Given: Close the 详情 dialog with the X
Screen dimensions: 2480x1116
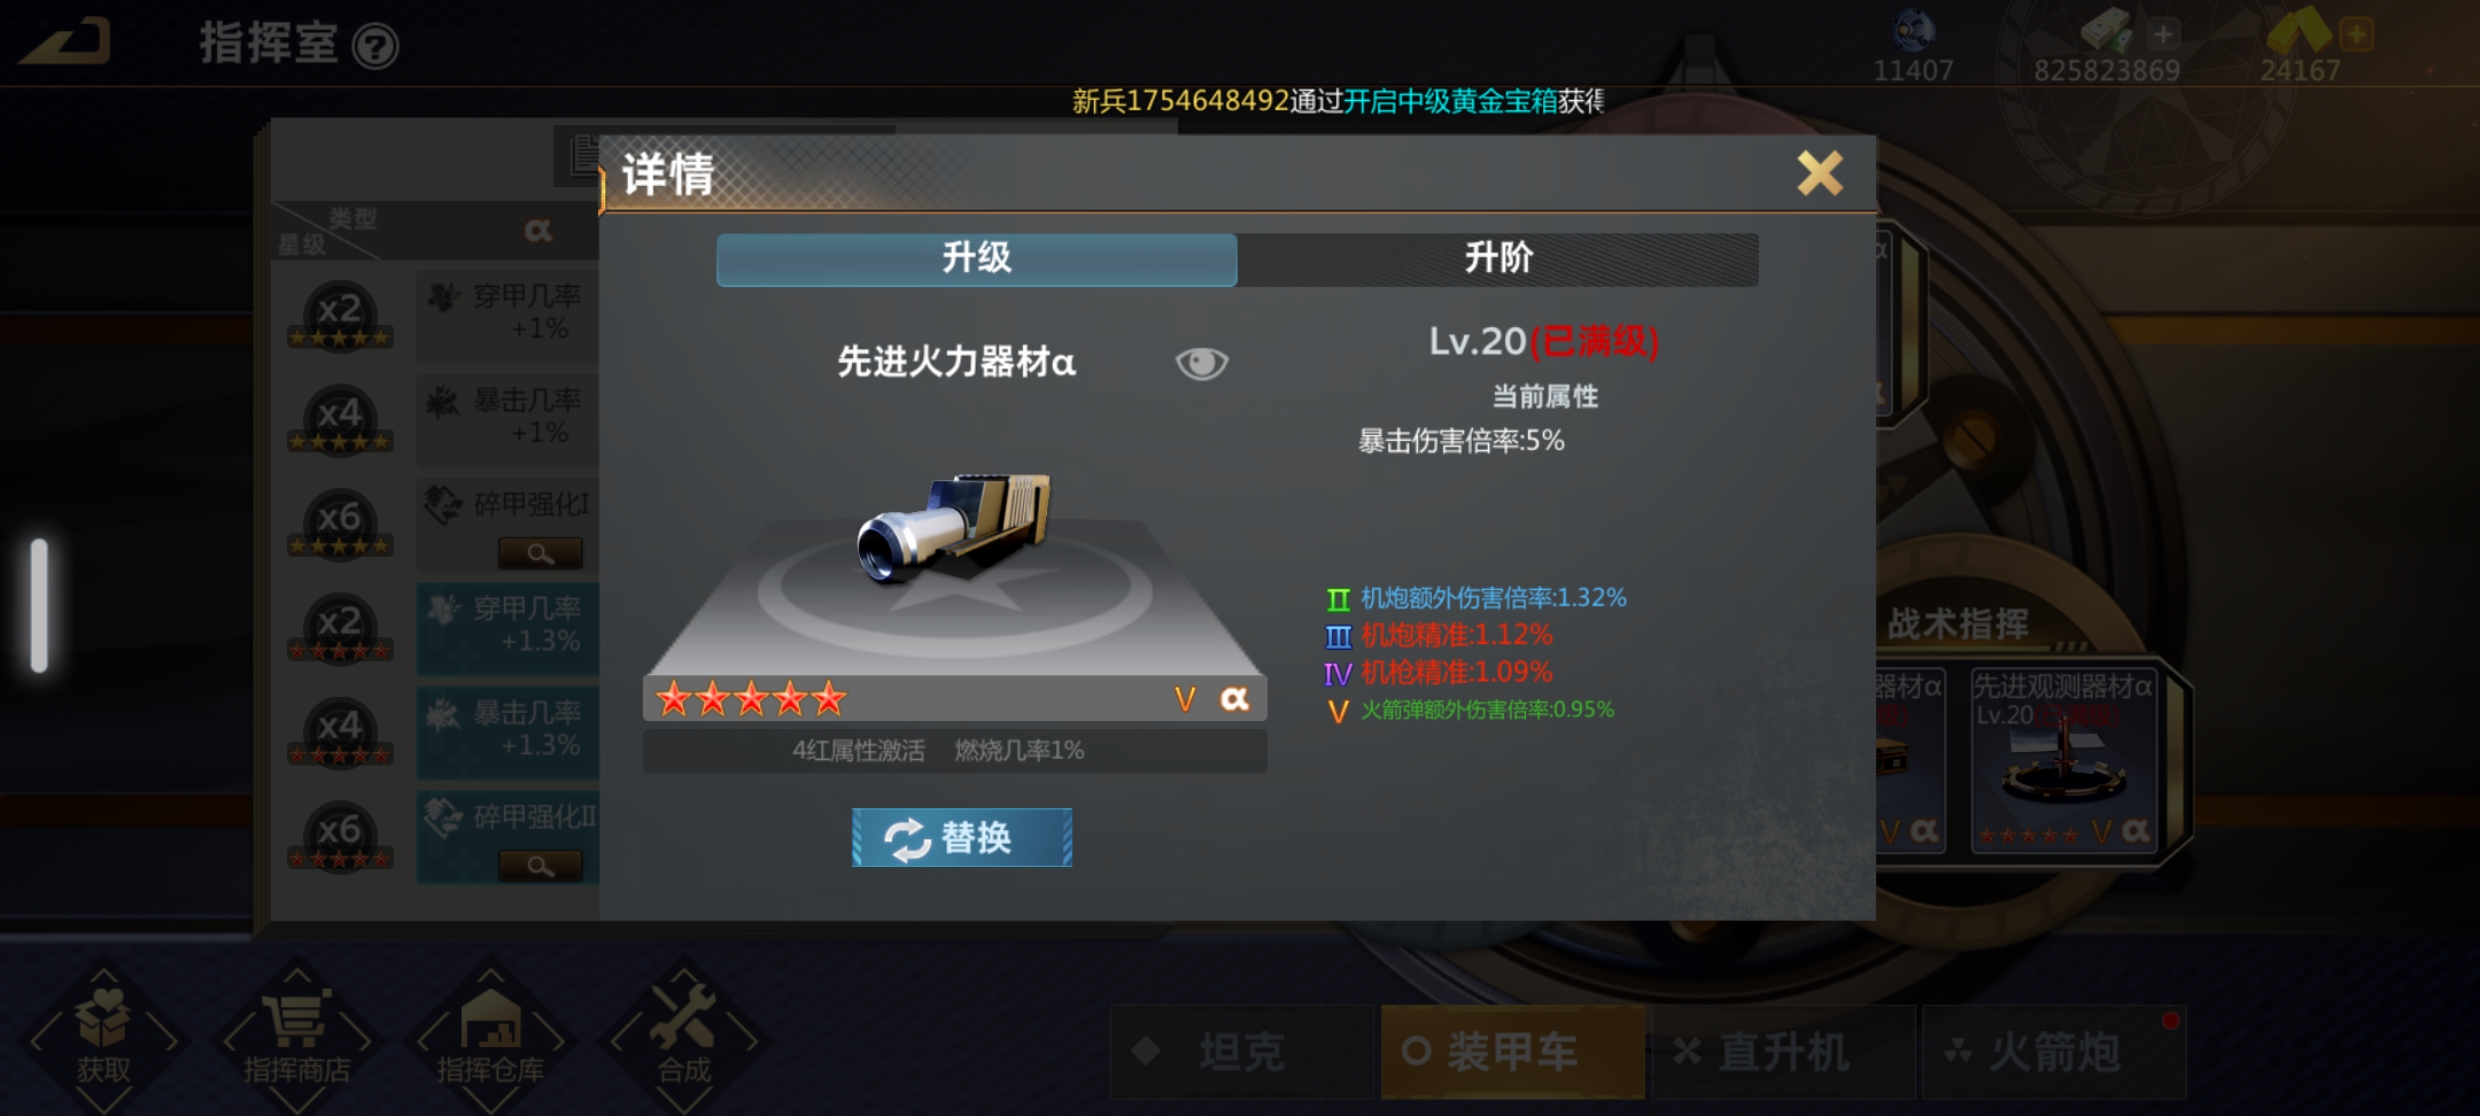Looking at the screenshot, I should (1819, 173).
